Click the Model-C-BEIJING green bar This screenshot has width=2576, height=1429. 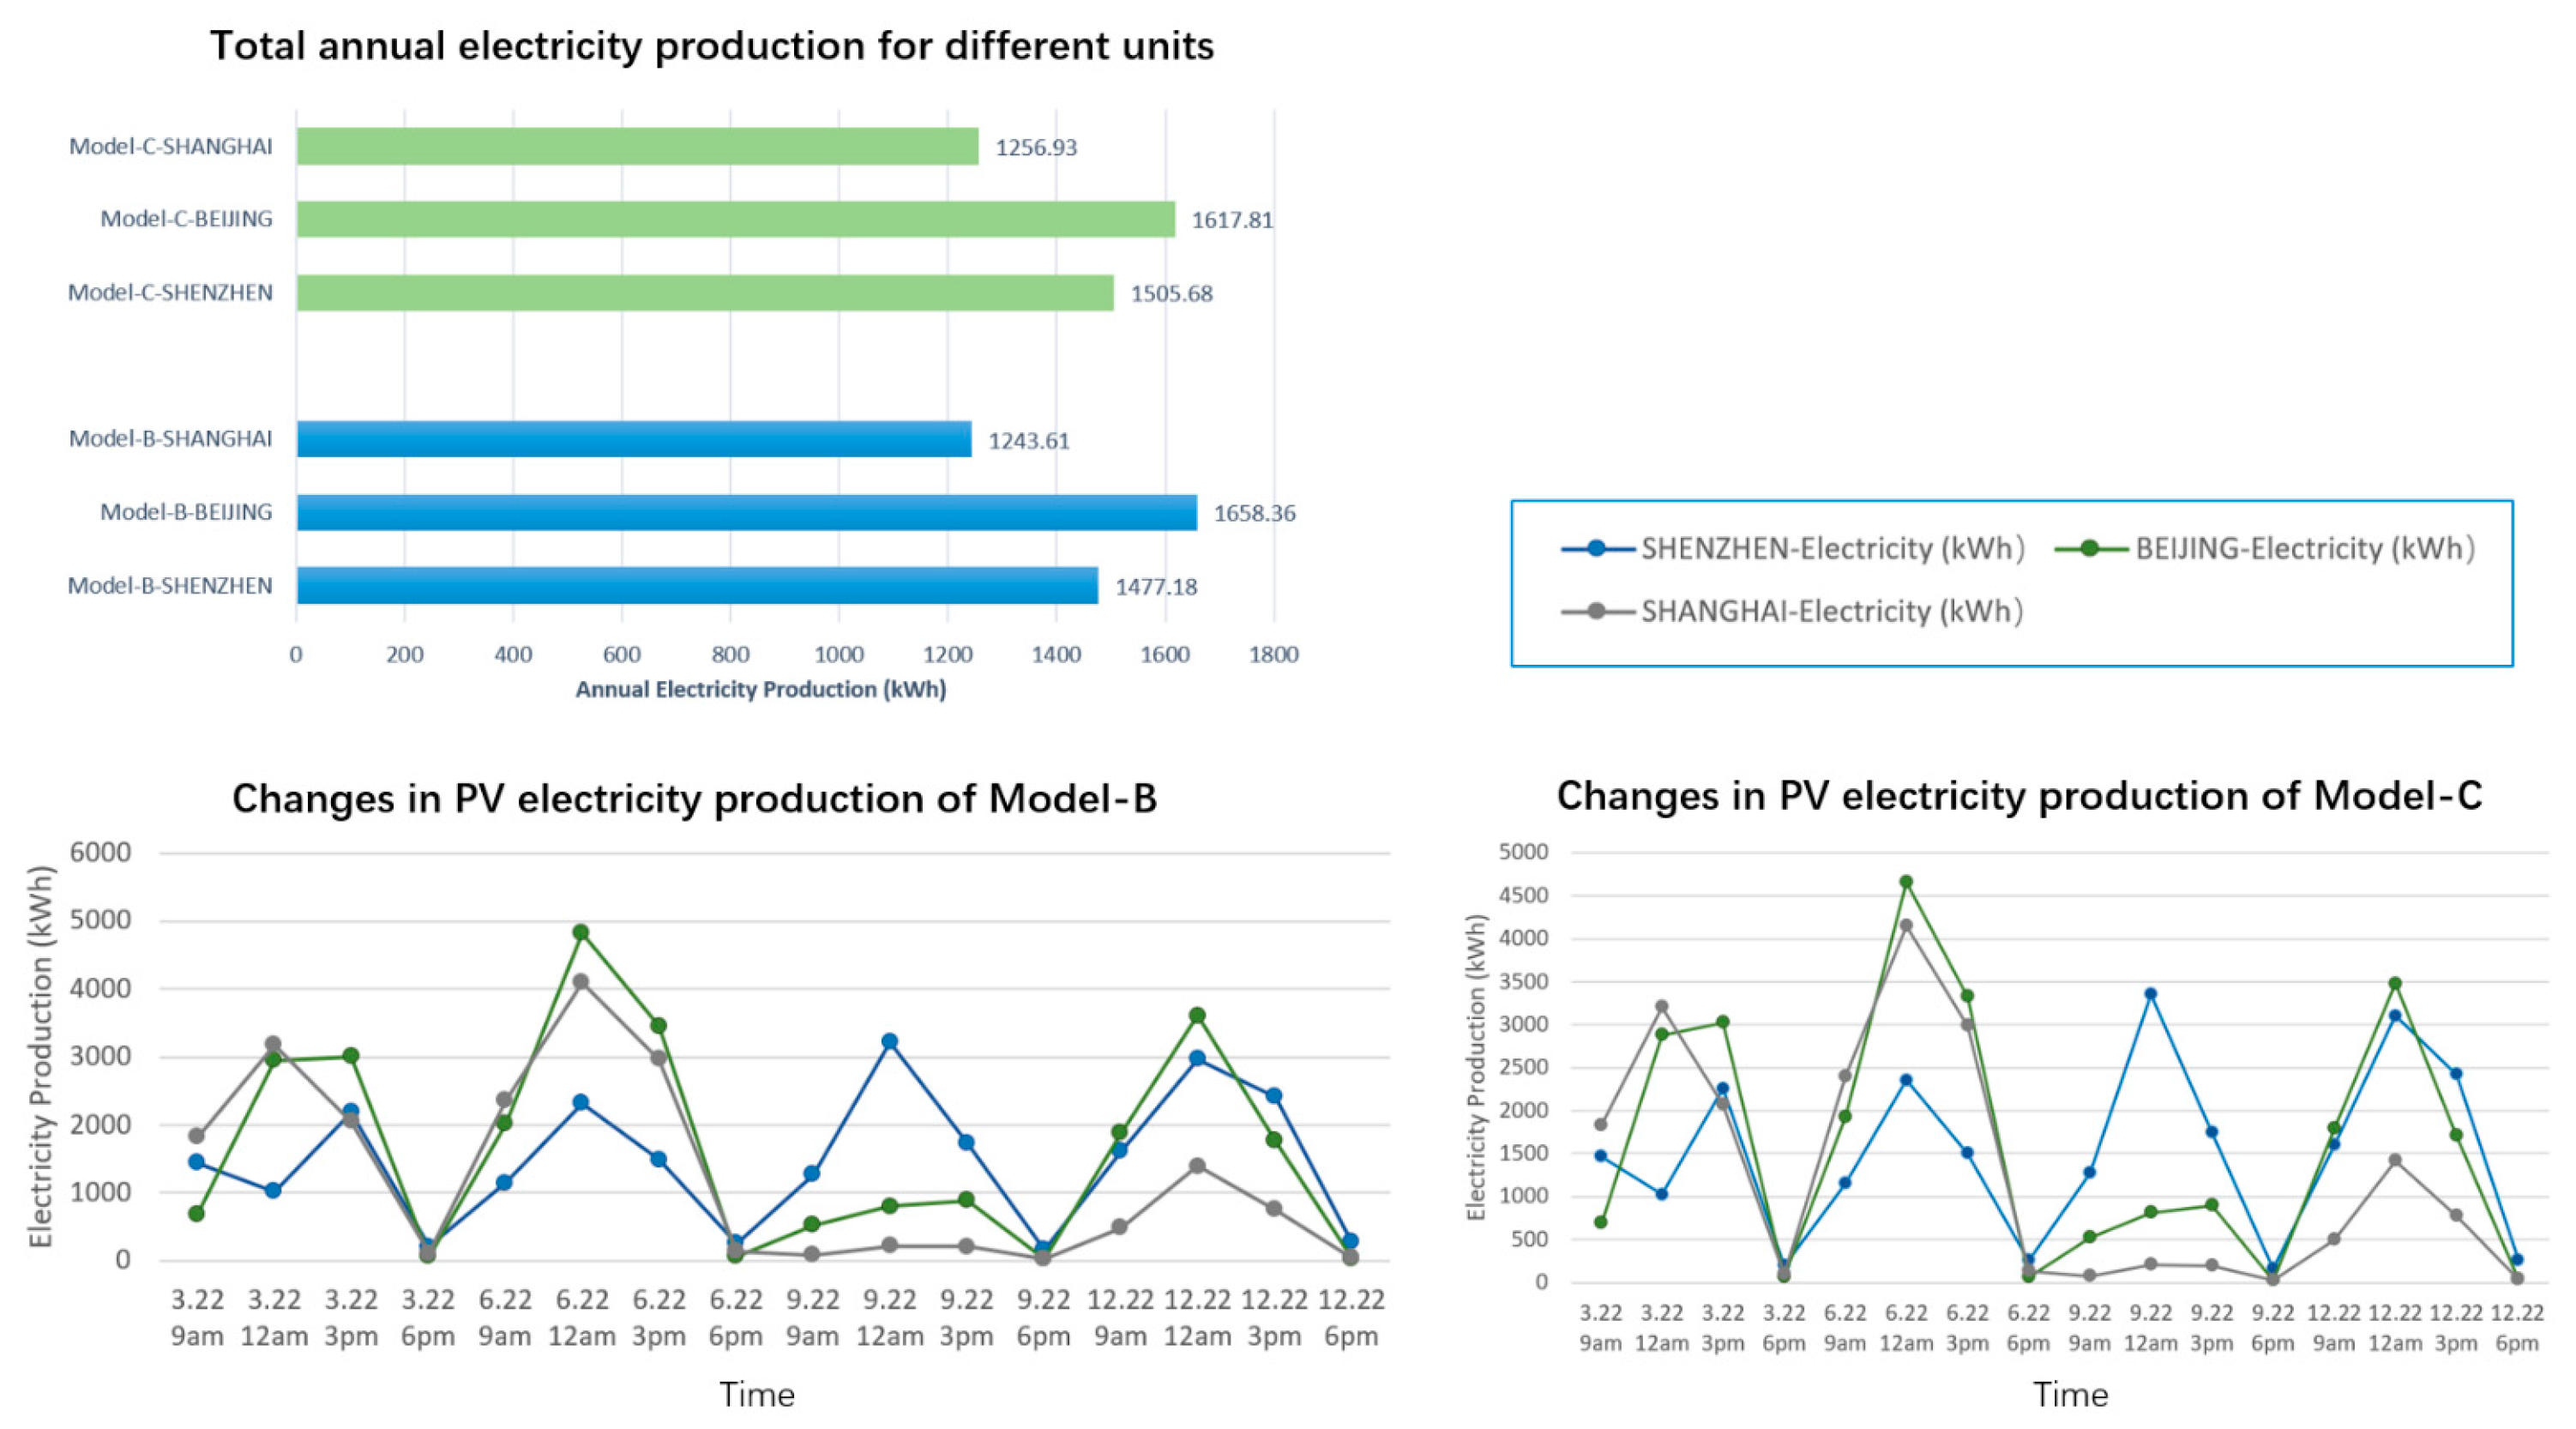(735, 219)
